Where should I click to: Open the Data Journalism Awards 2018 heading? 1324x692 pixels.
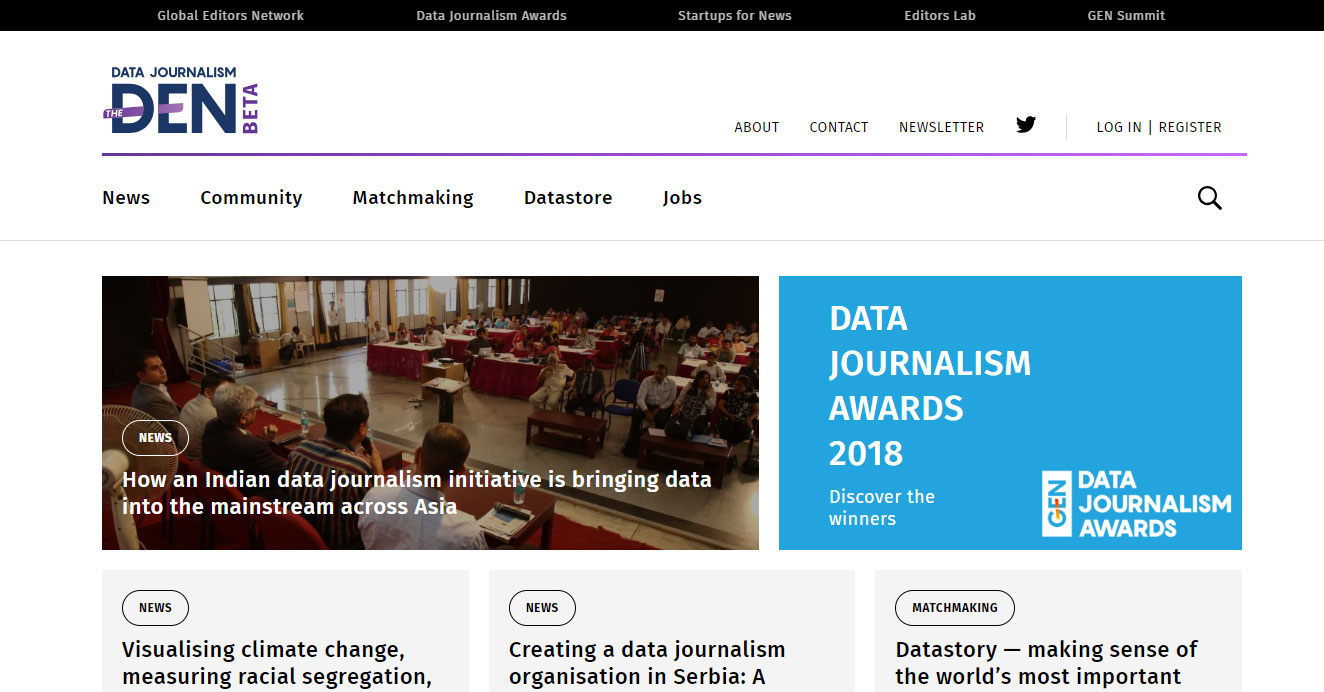pyautogui.click(x=930, y=386)
